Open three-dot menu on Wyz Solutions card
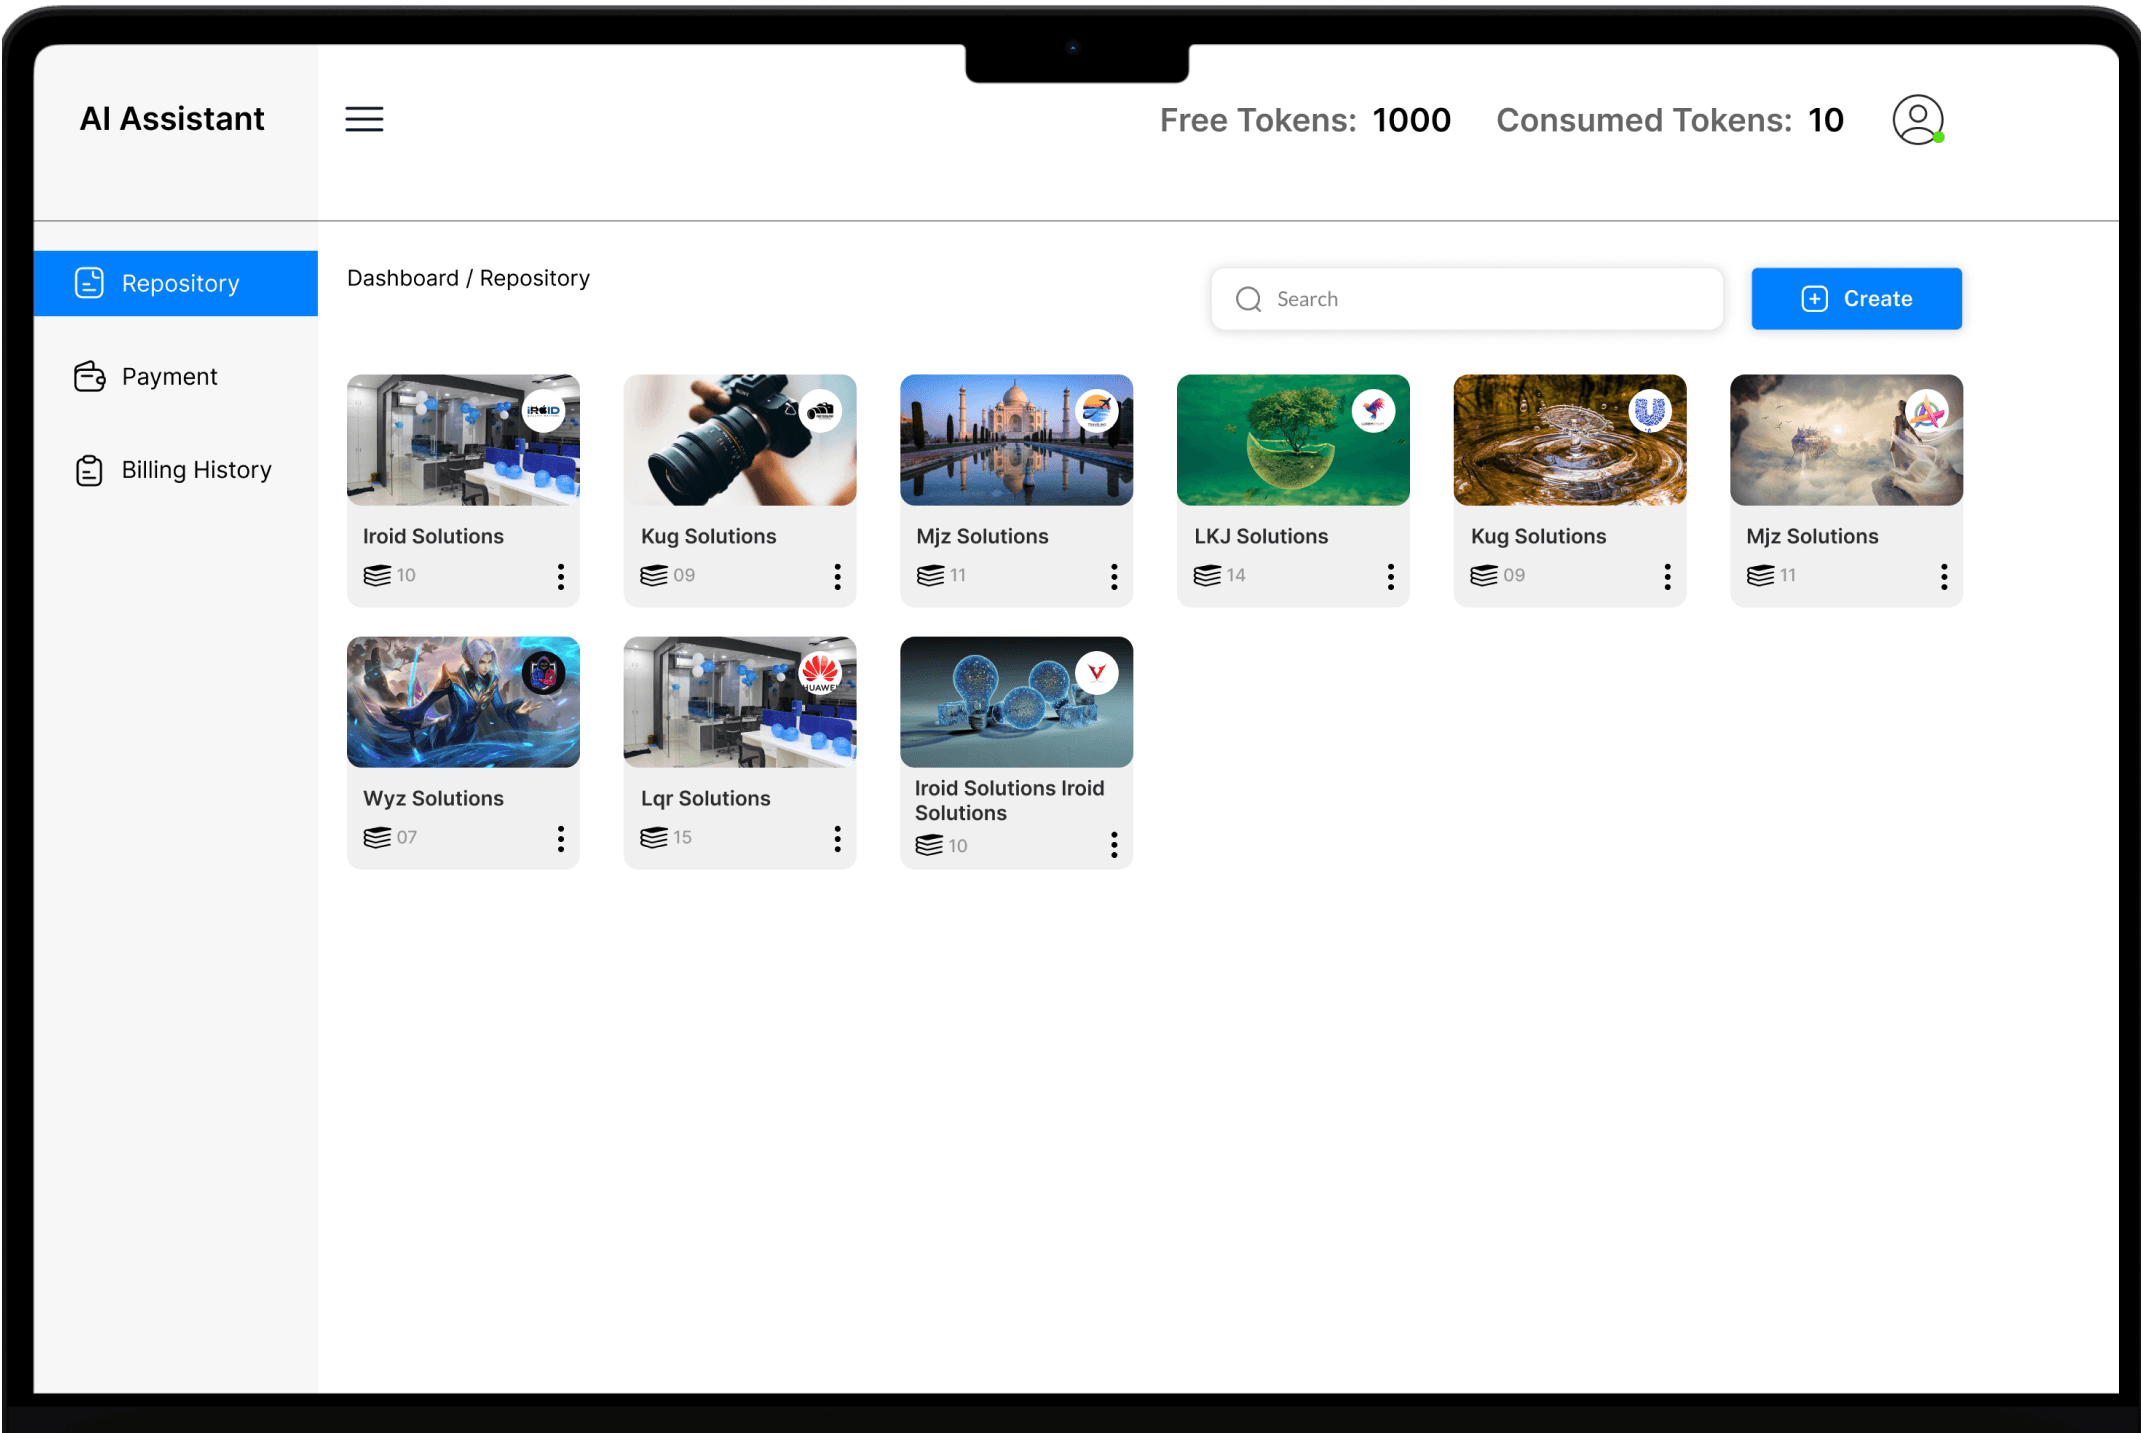This screenshot has height=1433, width=2141. 561,838
